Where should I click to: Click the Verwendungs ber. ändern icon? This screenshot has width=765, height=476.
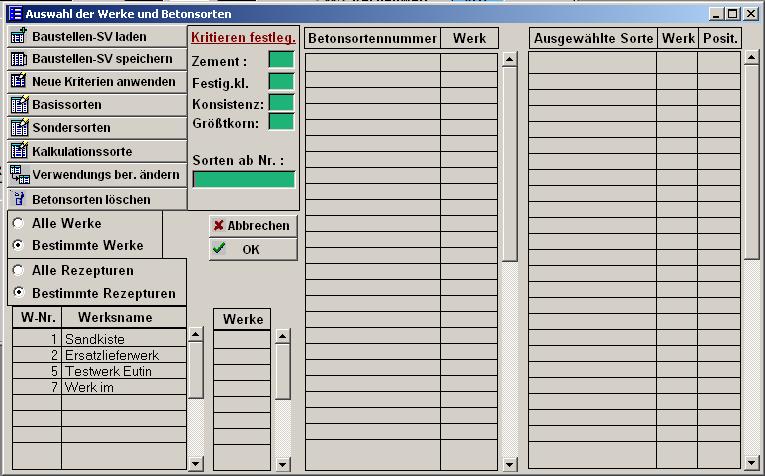[x=19, y=175]
